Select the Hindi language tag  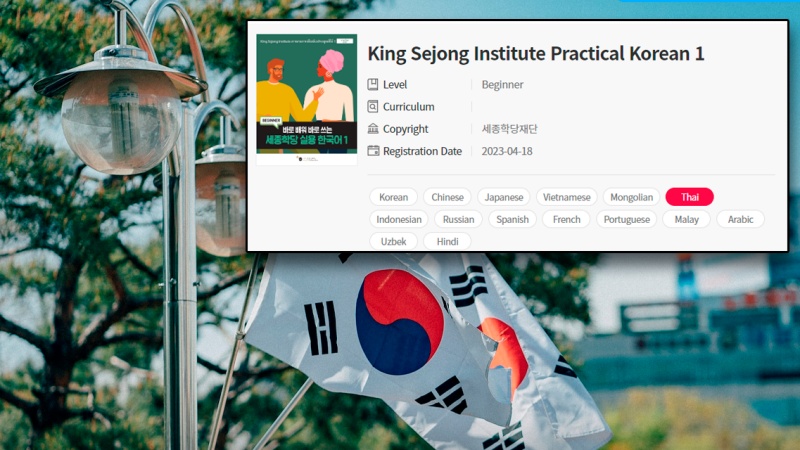[x=447, y=241]
